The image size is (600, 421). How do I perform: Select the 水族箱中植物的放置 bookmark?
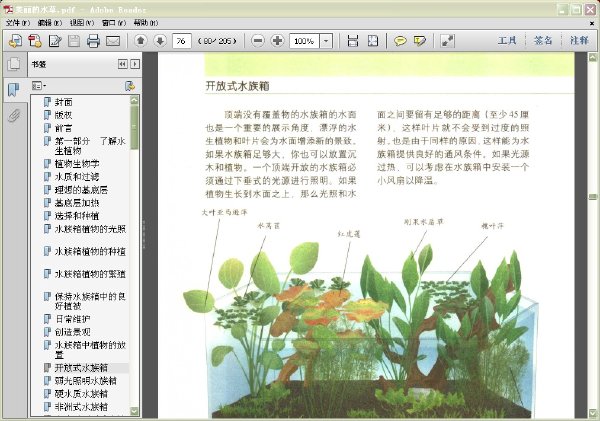90,350
